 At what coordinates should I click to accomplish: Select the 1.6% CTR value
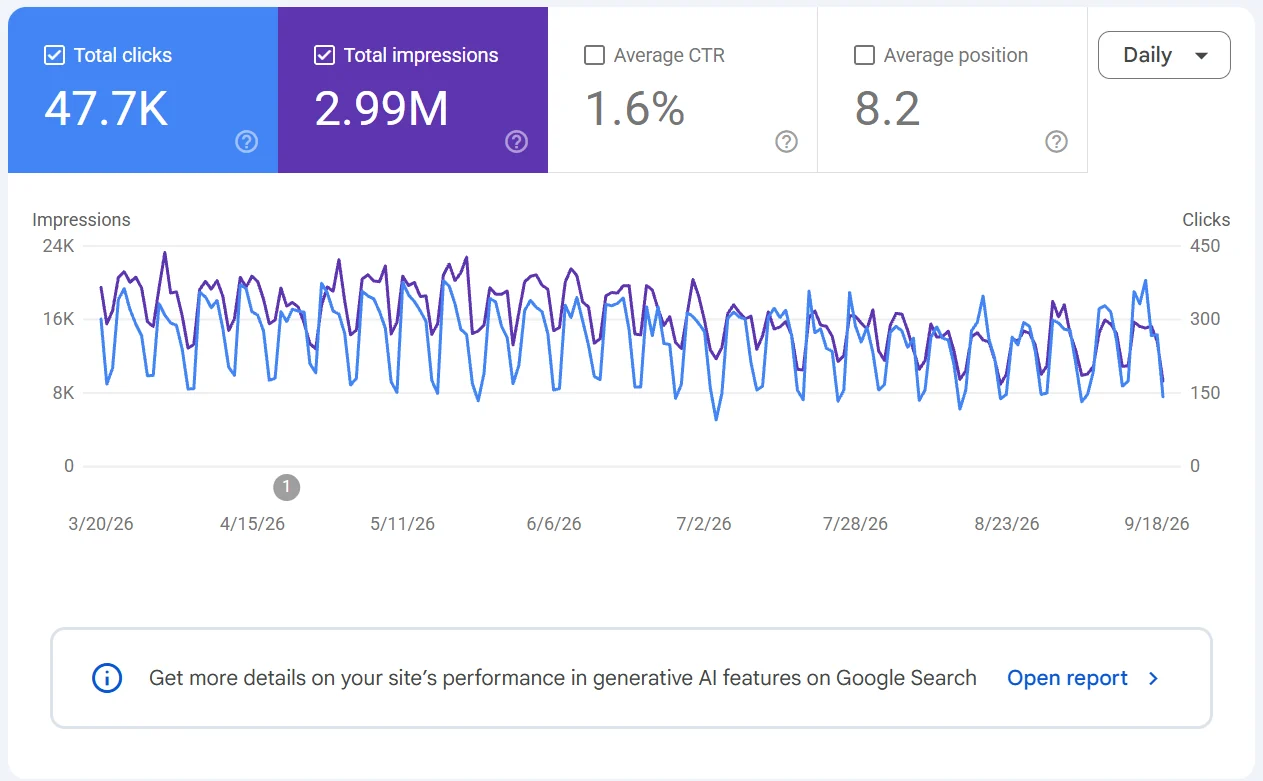(635, 108)
